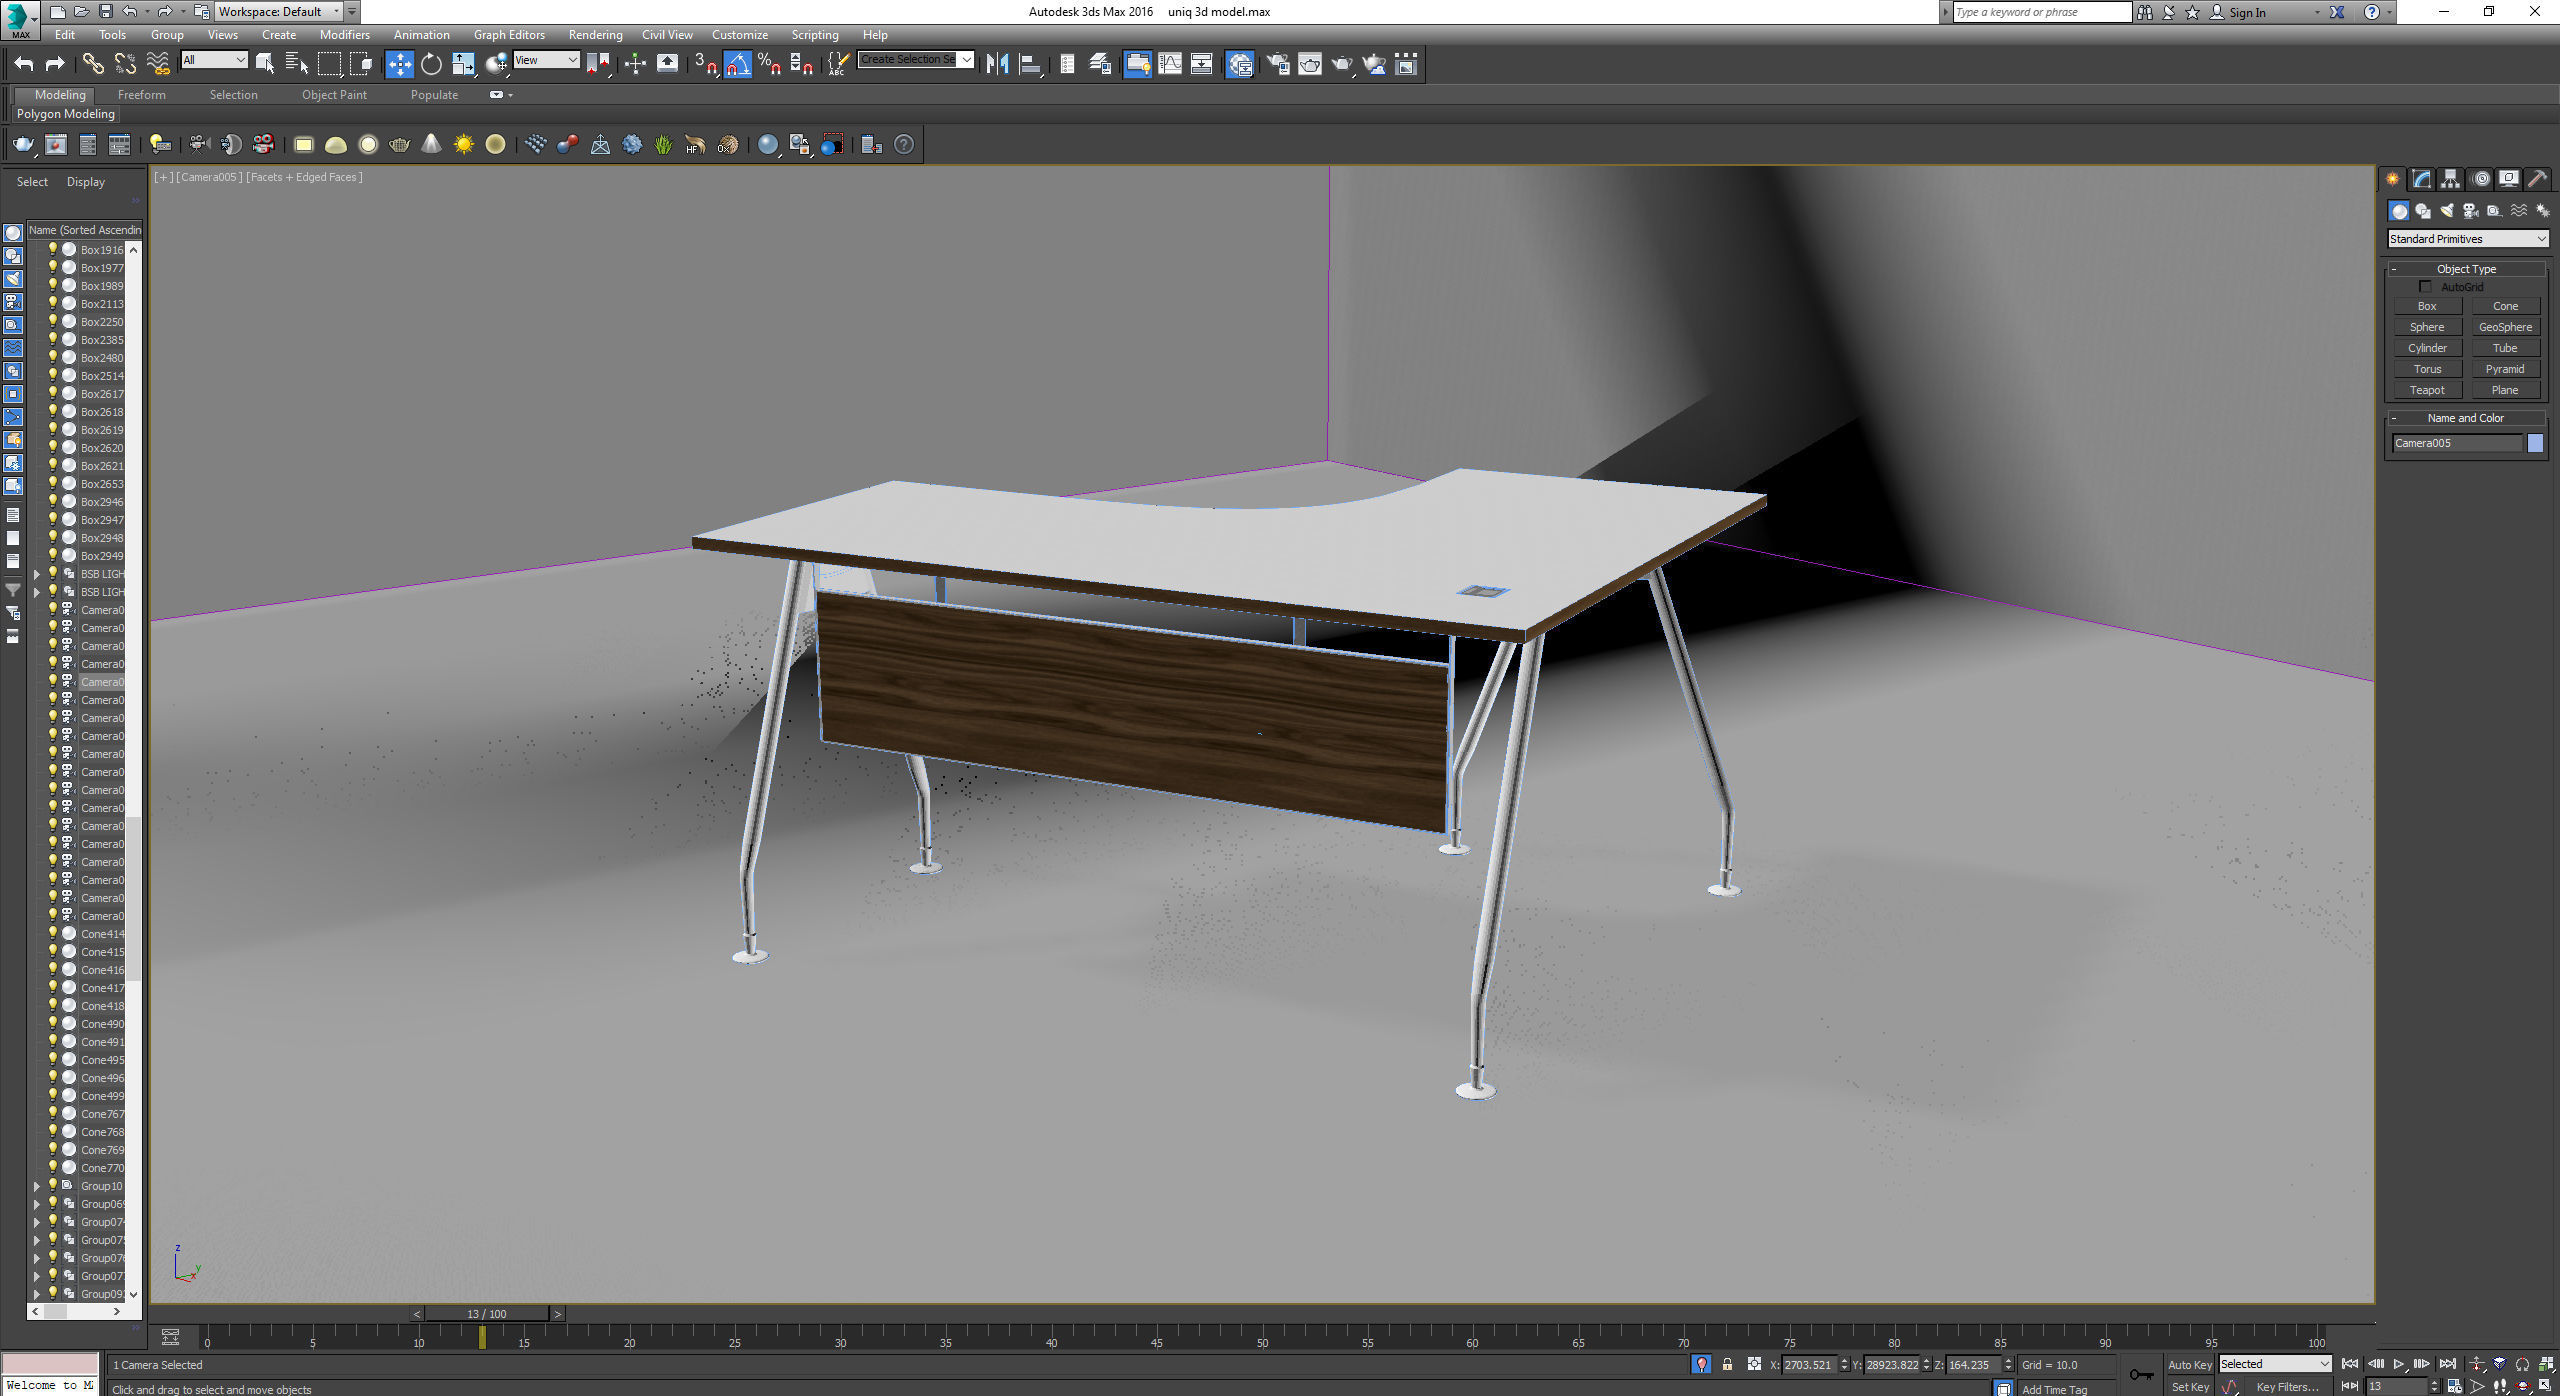This screenshot has width=2560, height=1396.
Task: Click the 13 / 100 time slider handle
Action: [487, 1314]
